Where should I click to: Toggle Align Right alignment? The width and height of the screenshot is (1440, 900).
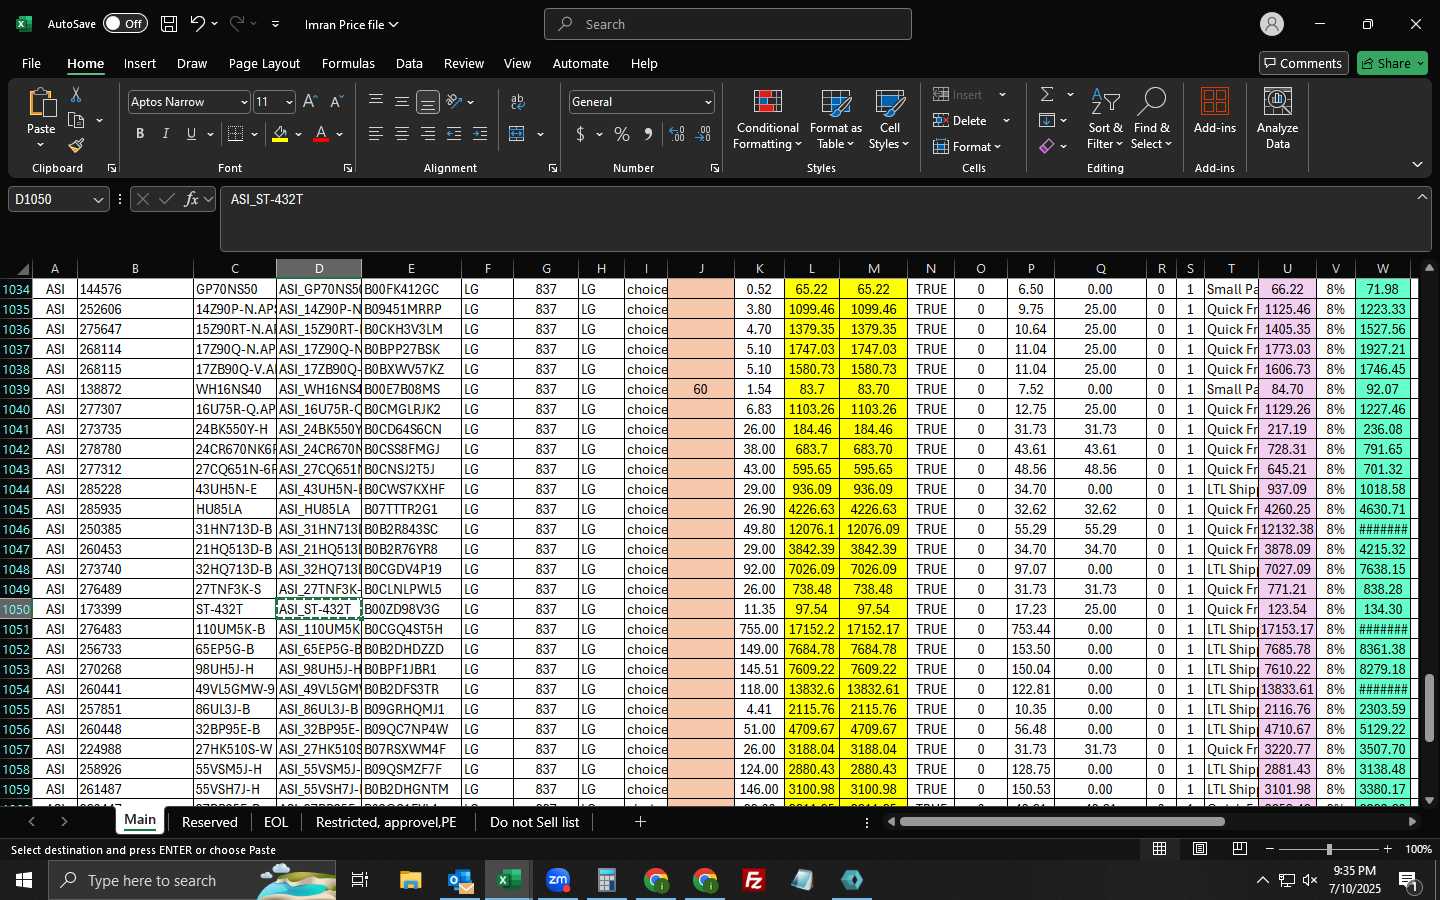coord(428,134)
